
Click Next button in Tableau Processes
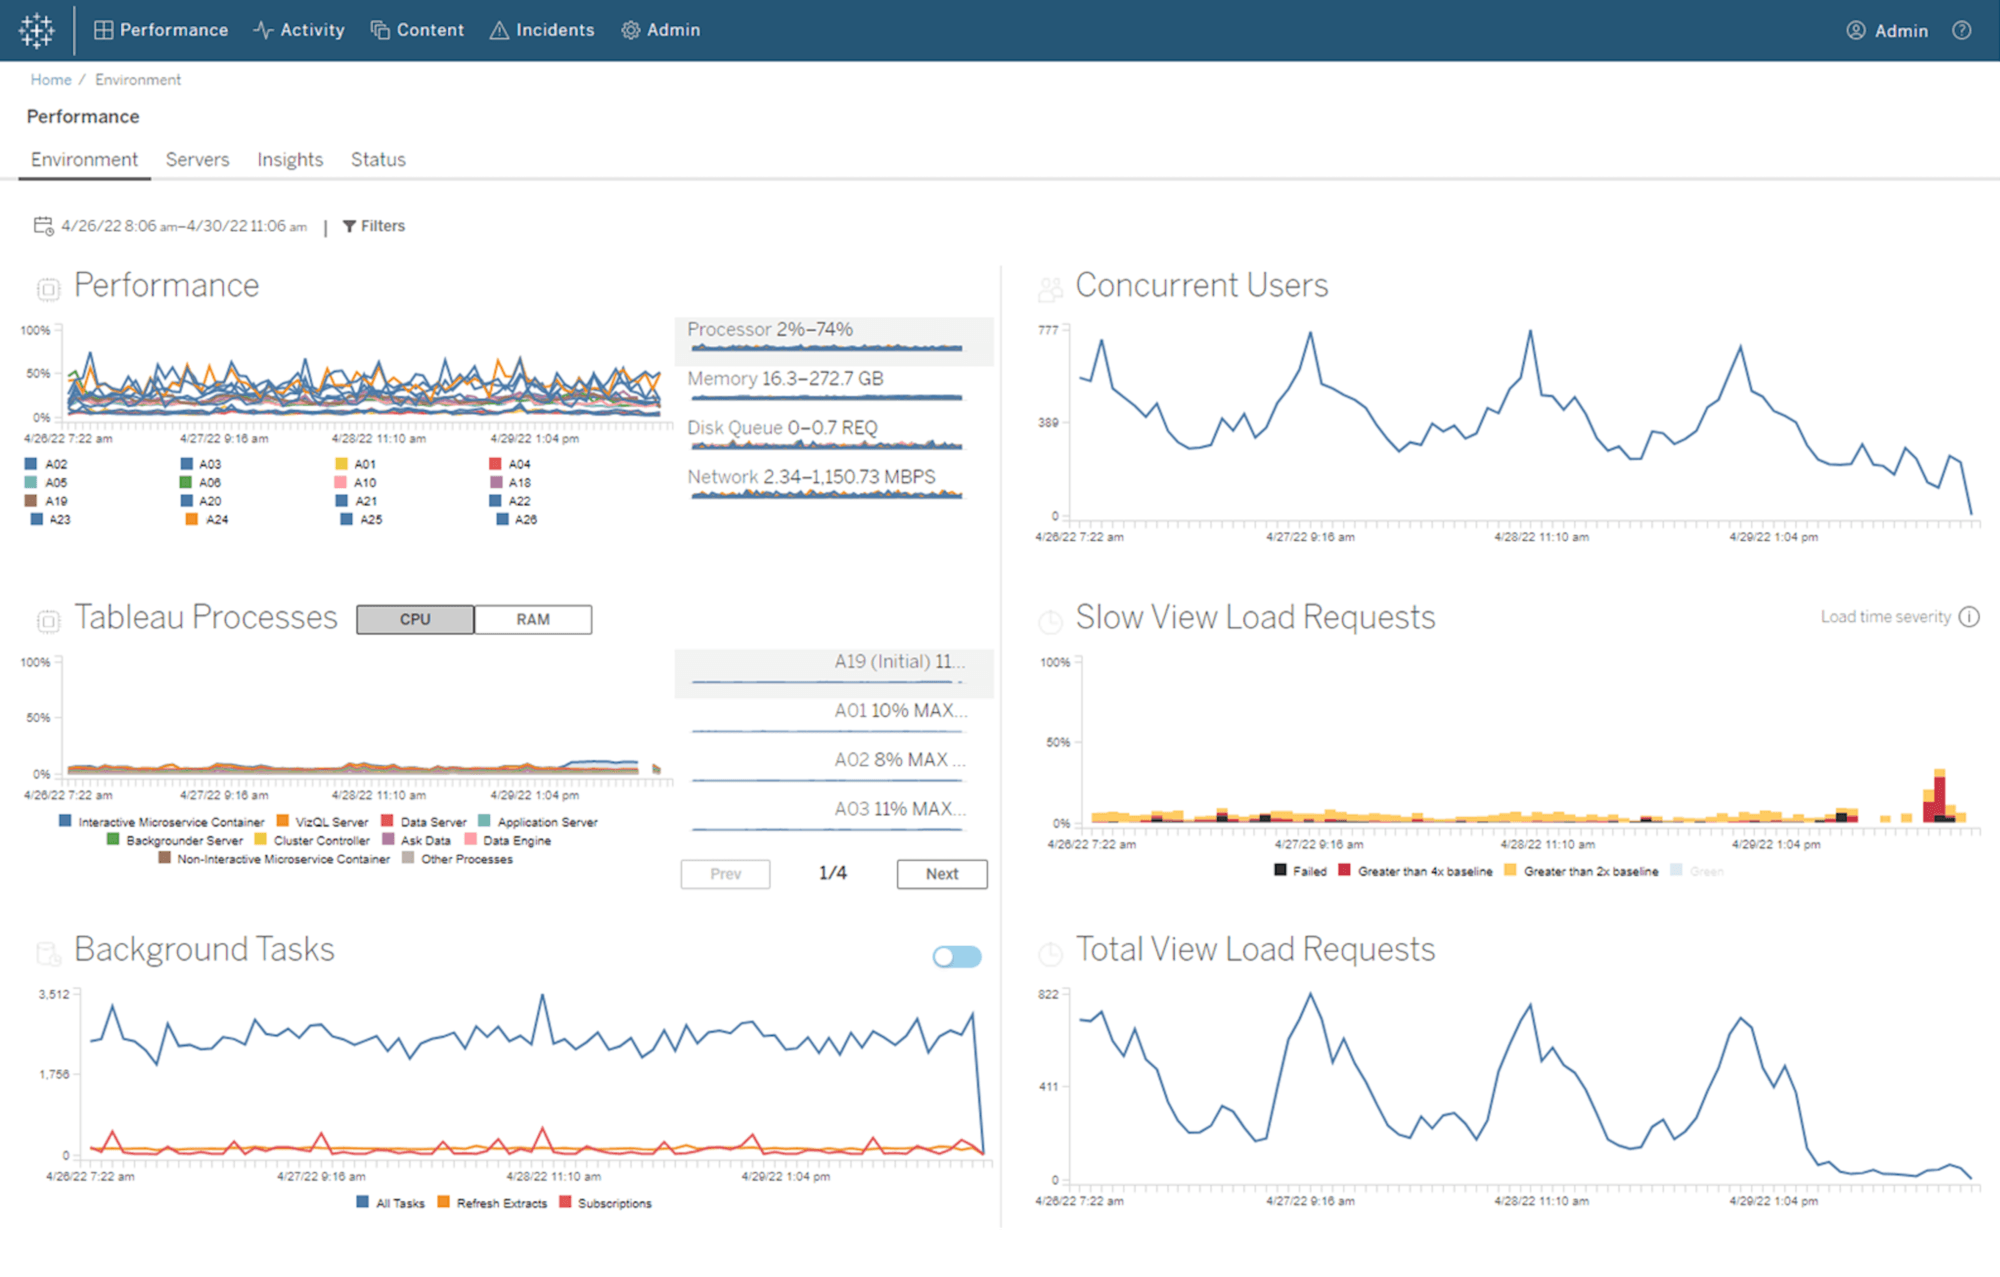(939, 872)
